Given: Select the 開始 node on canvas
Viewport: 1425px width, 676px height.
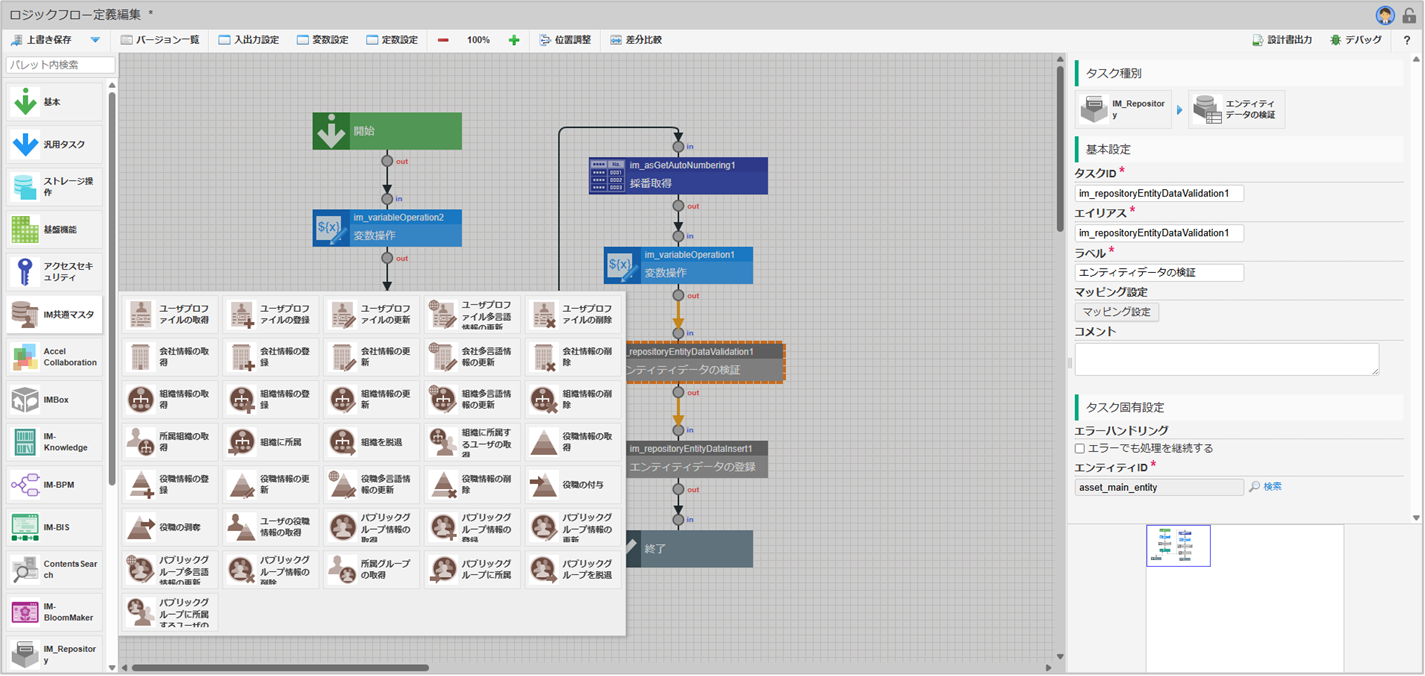Looking at the screenshot, I should click(387, 131).
